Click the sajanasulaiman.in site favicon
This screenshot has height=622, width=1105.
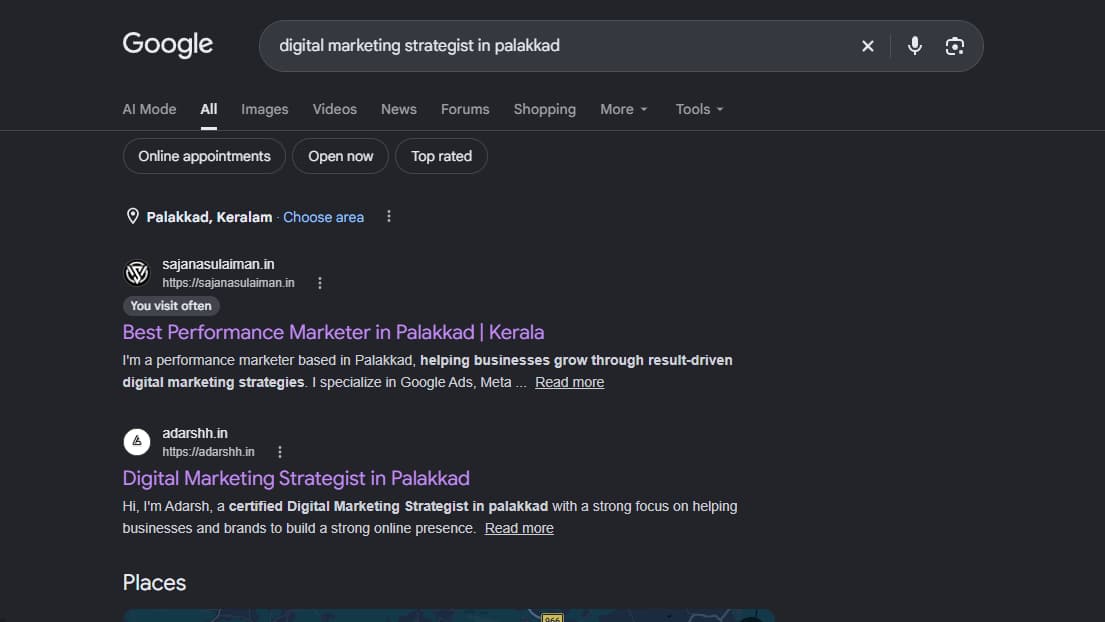coord(137,273)
